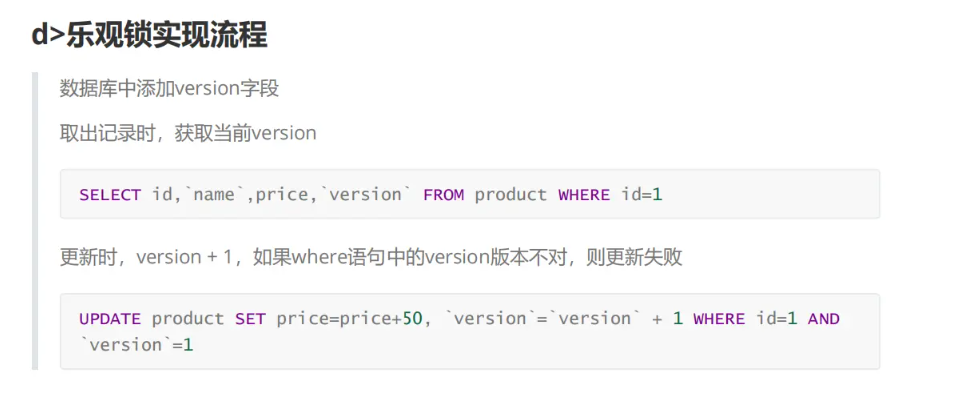Click `version`=1 on the last code line
This screenshot has height=419, width=964.
[x=136, y=345]
